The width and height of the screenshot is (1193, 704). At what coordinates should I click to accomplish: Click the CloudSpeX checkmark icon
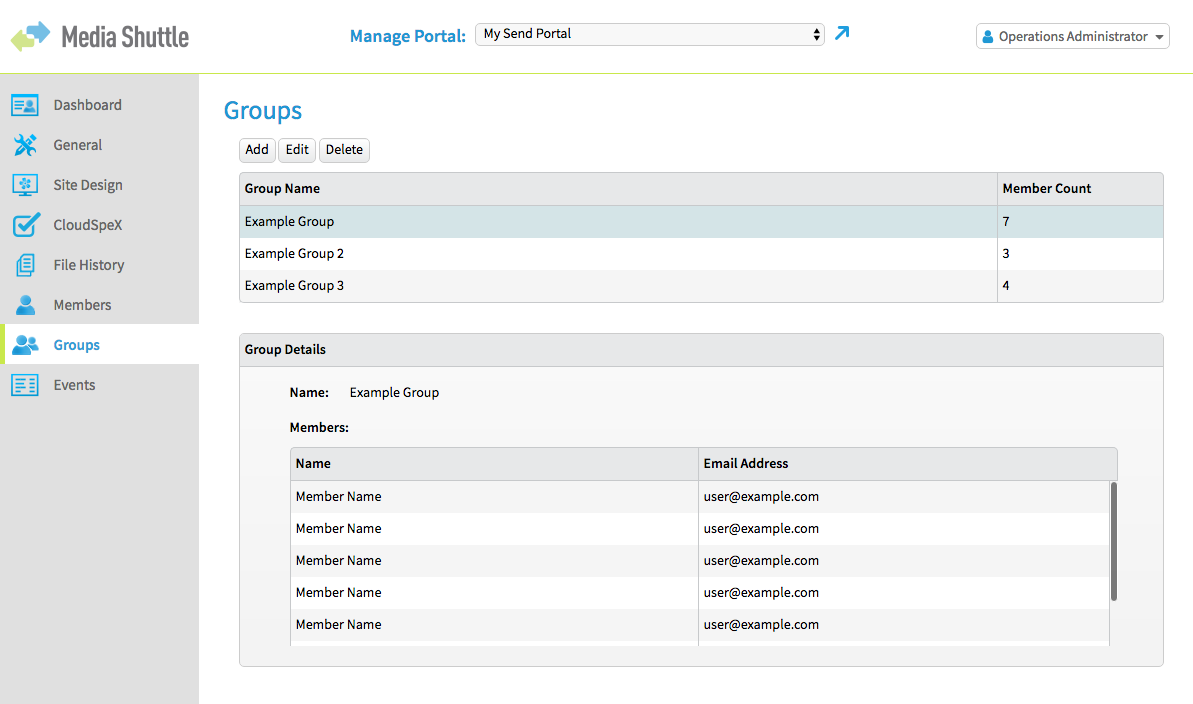26,225
